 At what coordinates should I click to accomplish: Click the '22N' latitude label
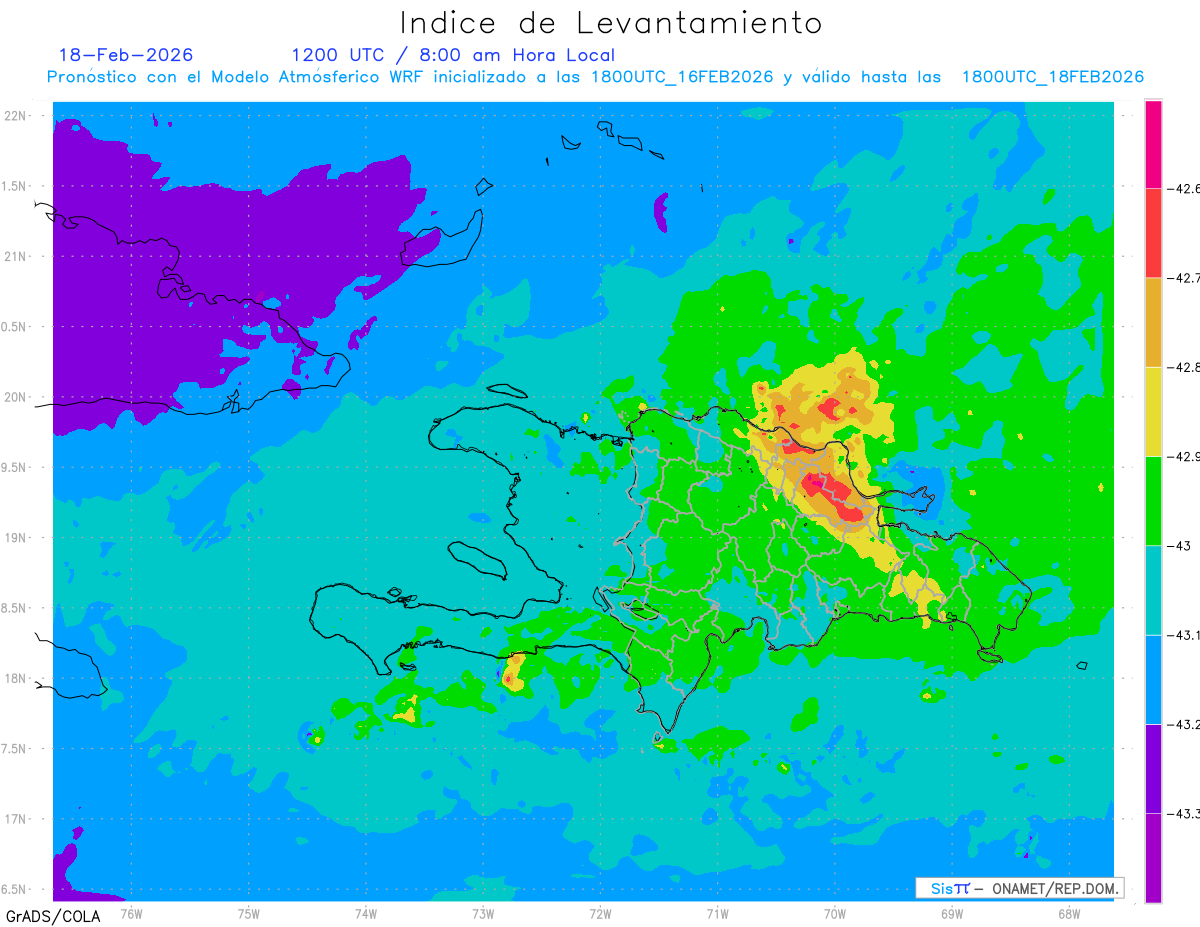[x=16, y=115]
